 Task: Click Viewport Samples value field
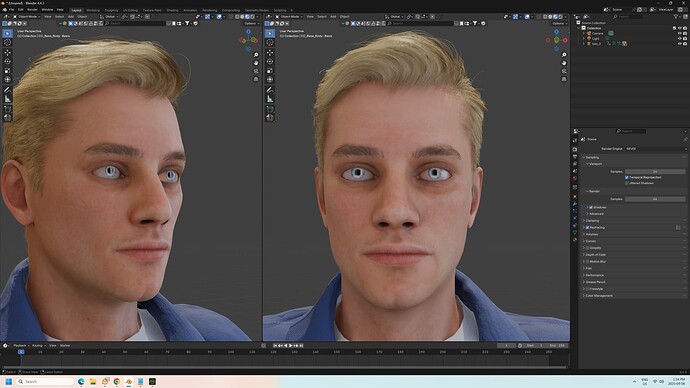point(655,172)
